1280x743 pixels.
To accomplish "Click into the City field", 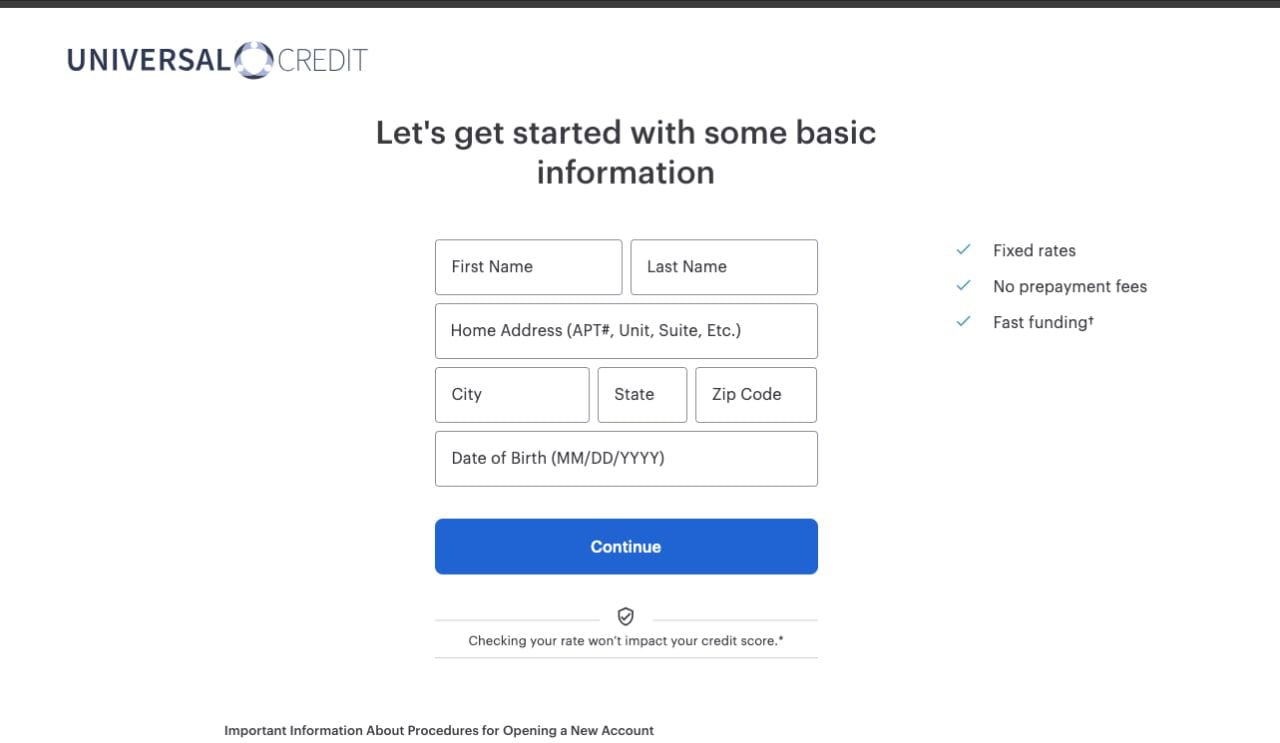I will [x=512, y=395].
